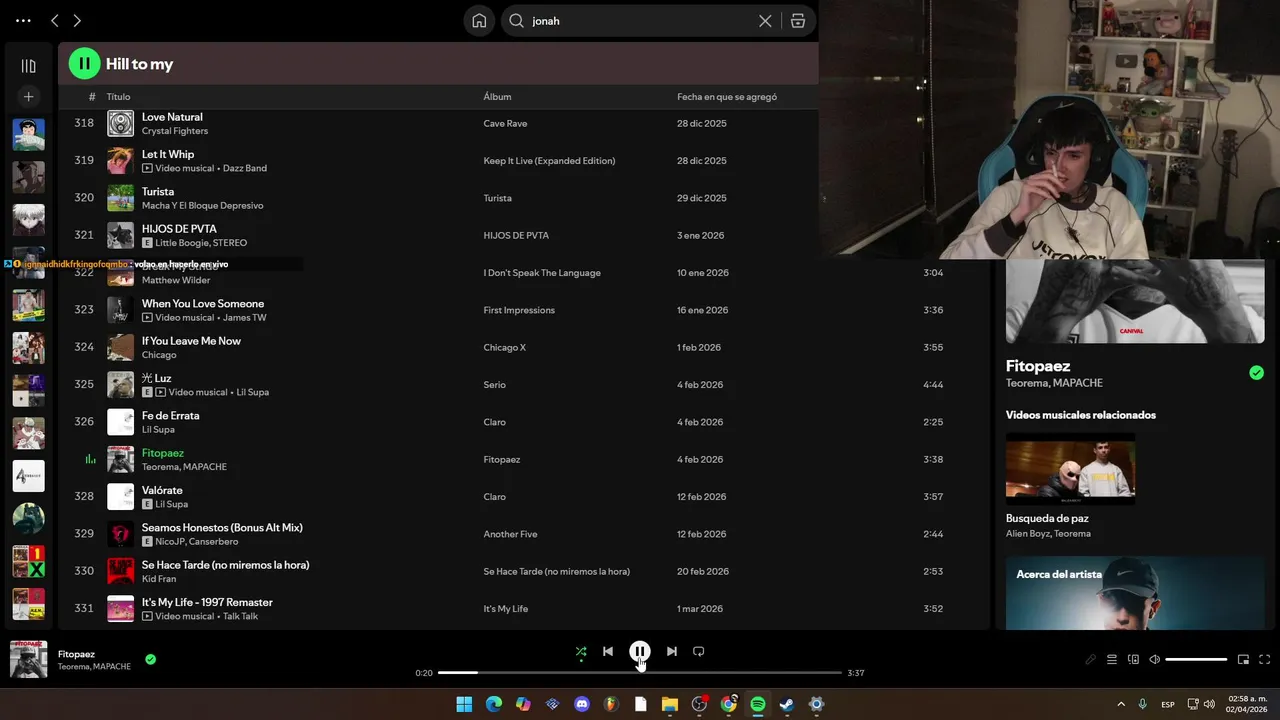Image resolution: width=1280 pixels, height=720 pixels.
Task: Select the track 'When You Love Someone'
Action: (203, 303)
